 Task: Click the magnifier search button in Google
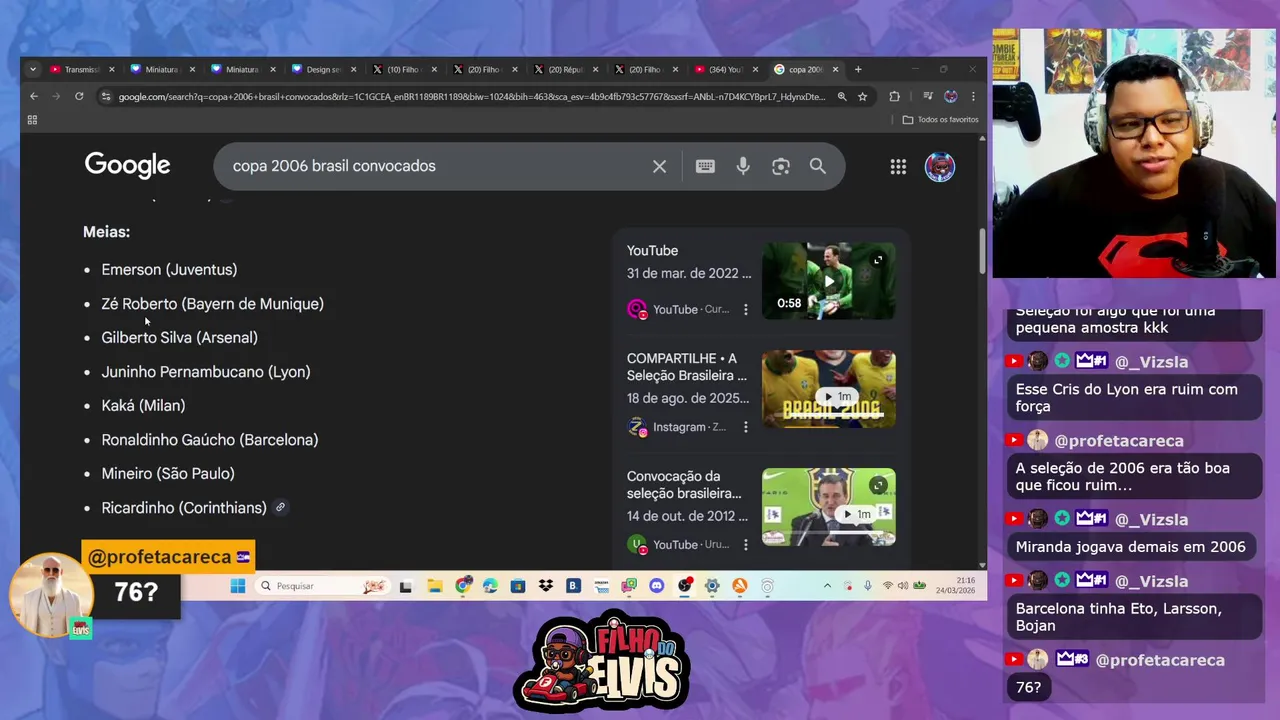point(818,166)
